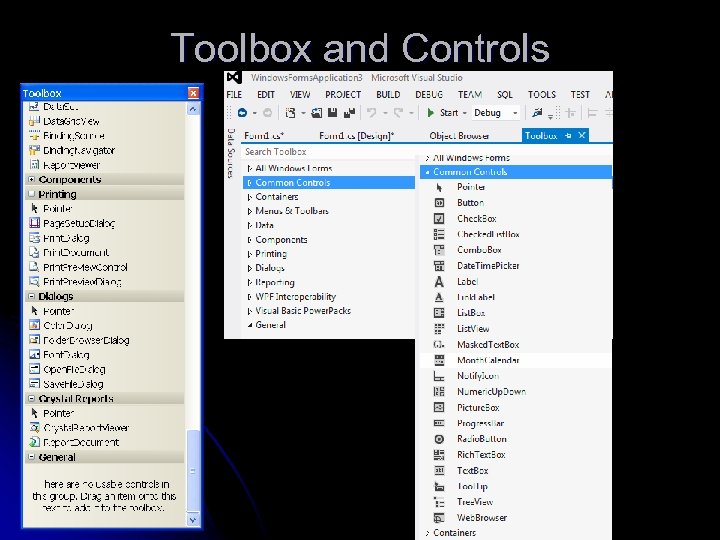The image size is (720, 540).
Task: Open the TOOLS menu
Action: tap(542, 95)
